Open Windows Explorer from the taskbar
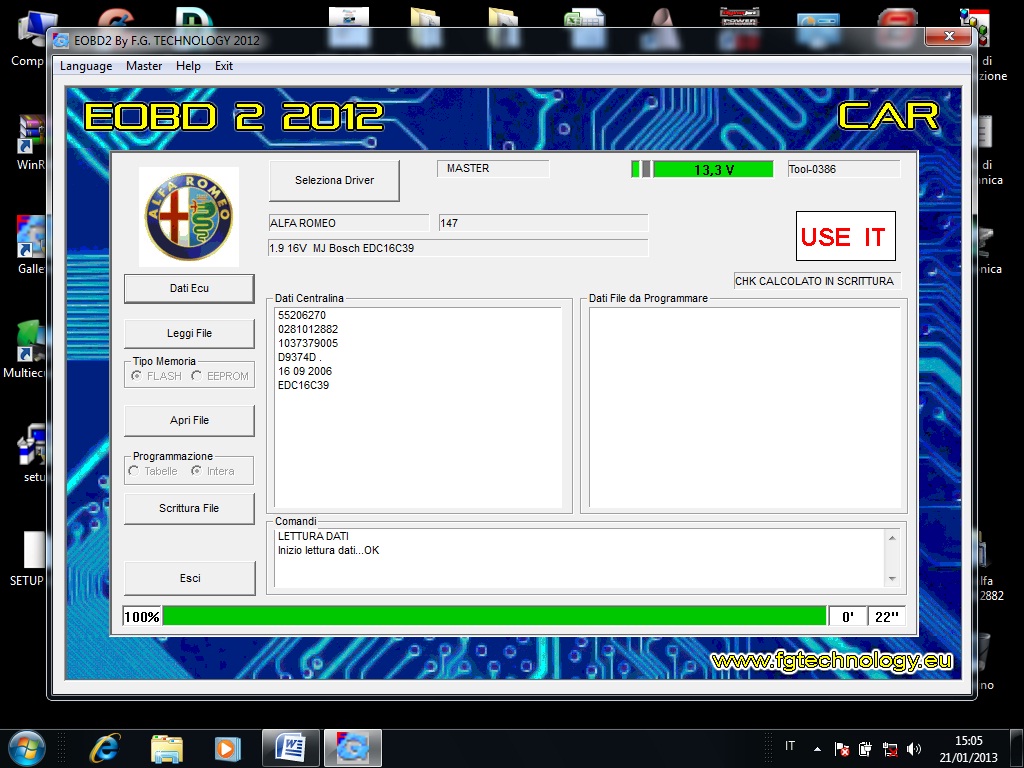This screenshot has height=768, width=1024. tap(167, 748)
